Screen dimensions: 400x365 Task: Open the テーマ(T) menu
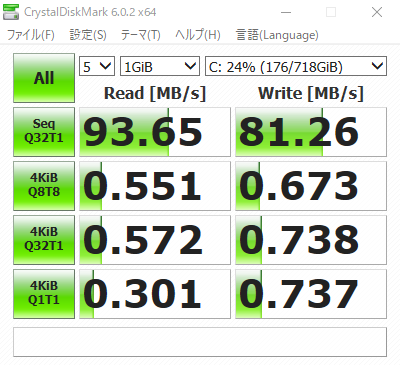pos(141,35)
